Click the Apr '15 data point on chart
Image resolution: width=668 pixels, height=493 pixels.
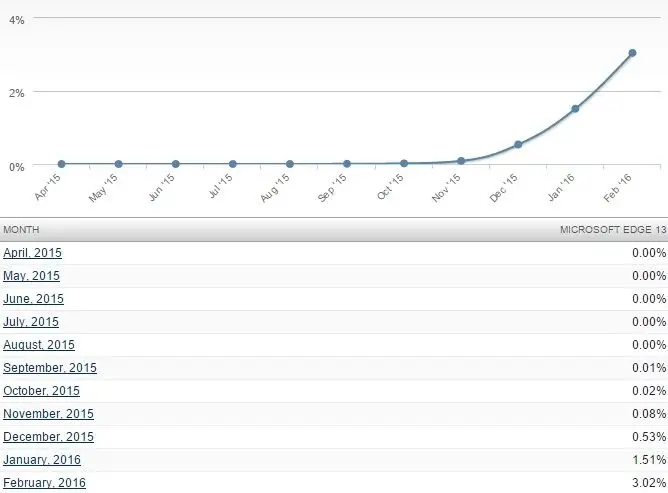61,164
